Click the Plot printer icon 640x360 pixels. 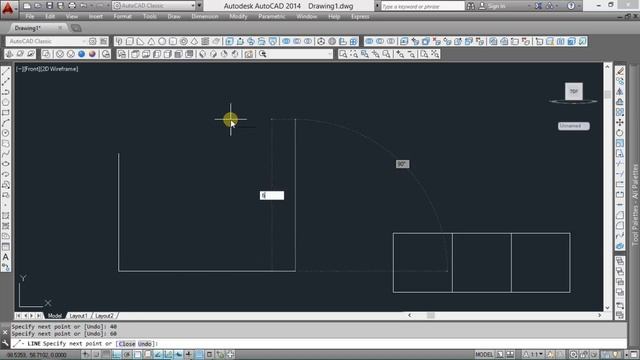72,6
